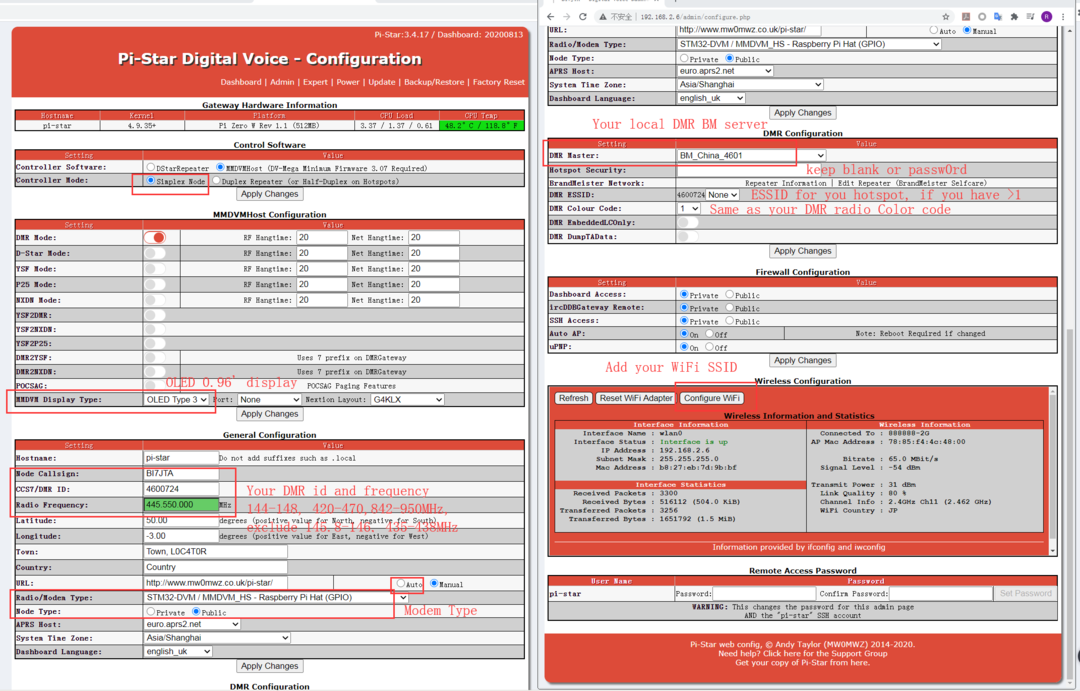Enable the D-Star Mode switch
The height and width of the screenshot is (691, 1080).
(155, 253)
